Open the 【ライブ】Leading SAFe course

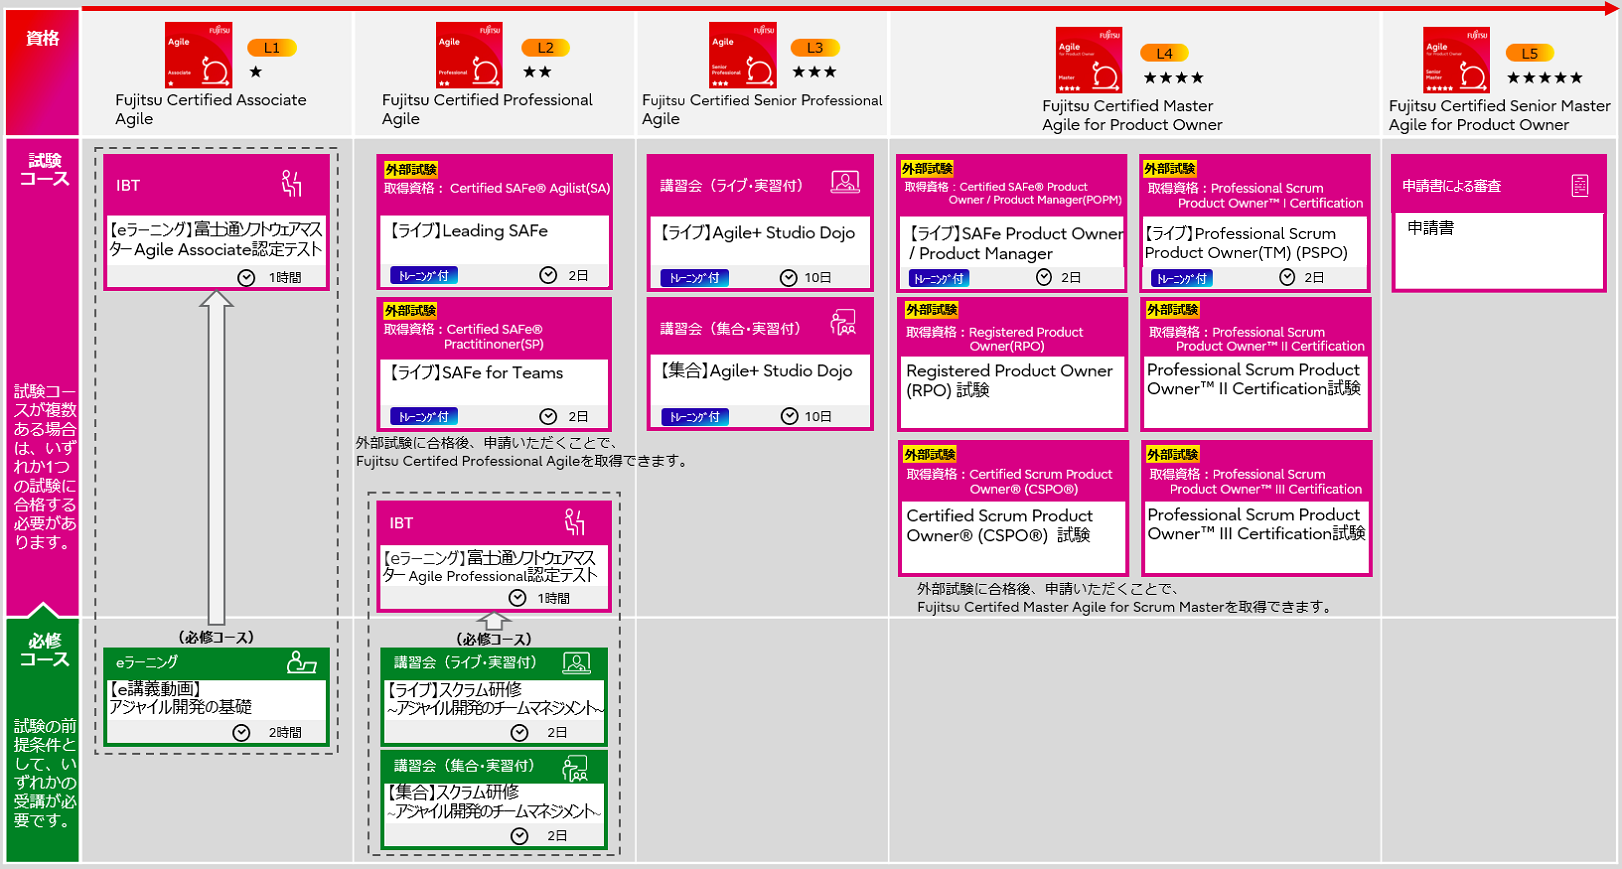pyautogui.click(x=469, y=231)
